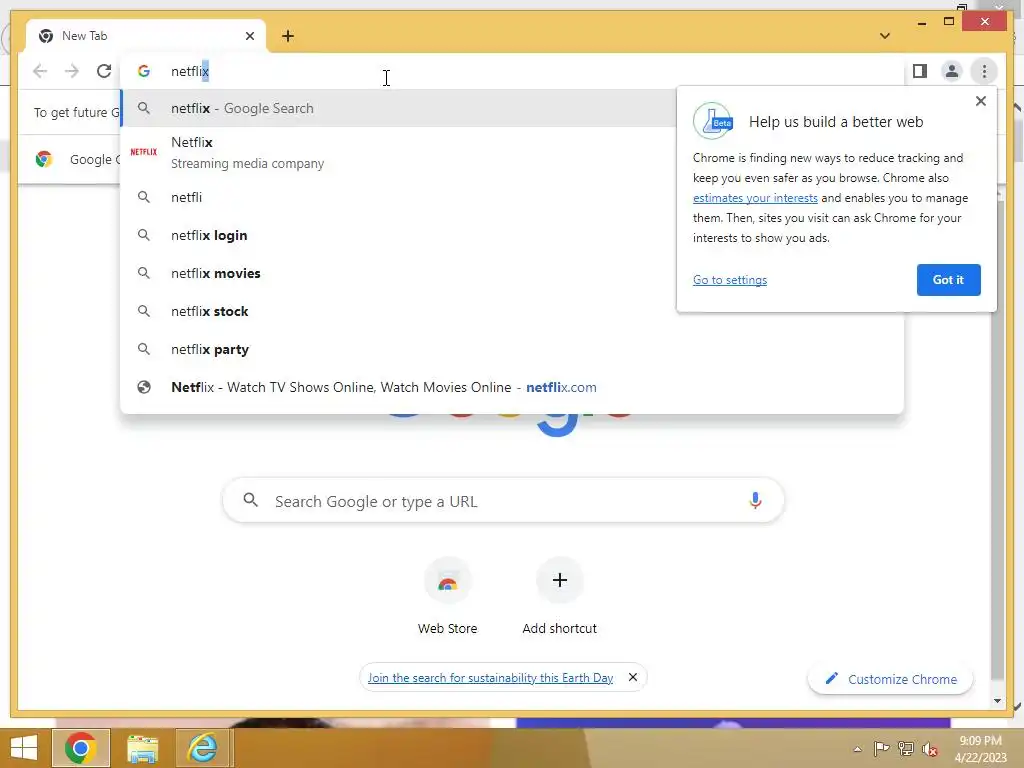
Task: Open the Earth Day sustainability link
Action: [x=490, y=678]
